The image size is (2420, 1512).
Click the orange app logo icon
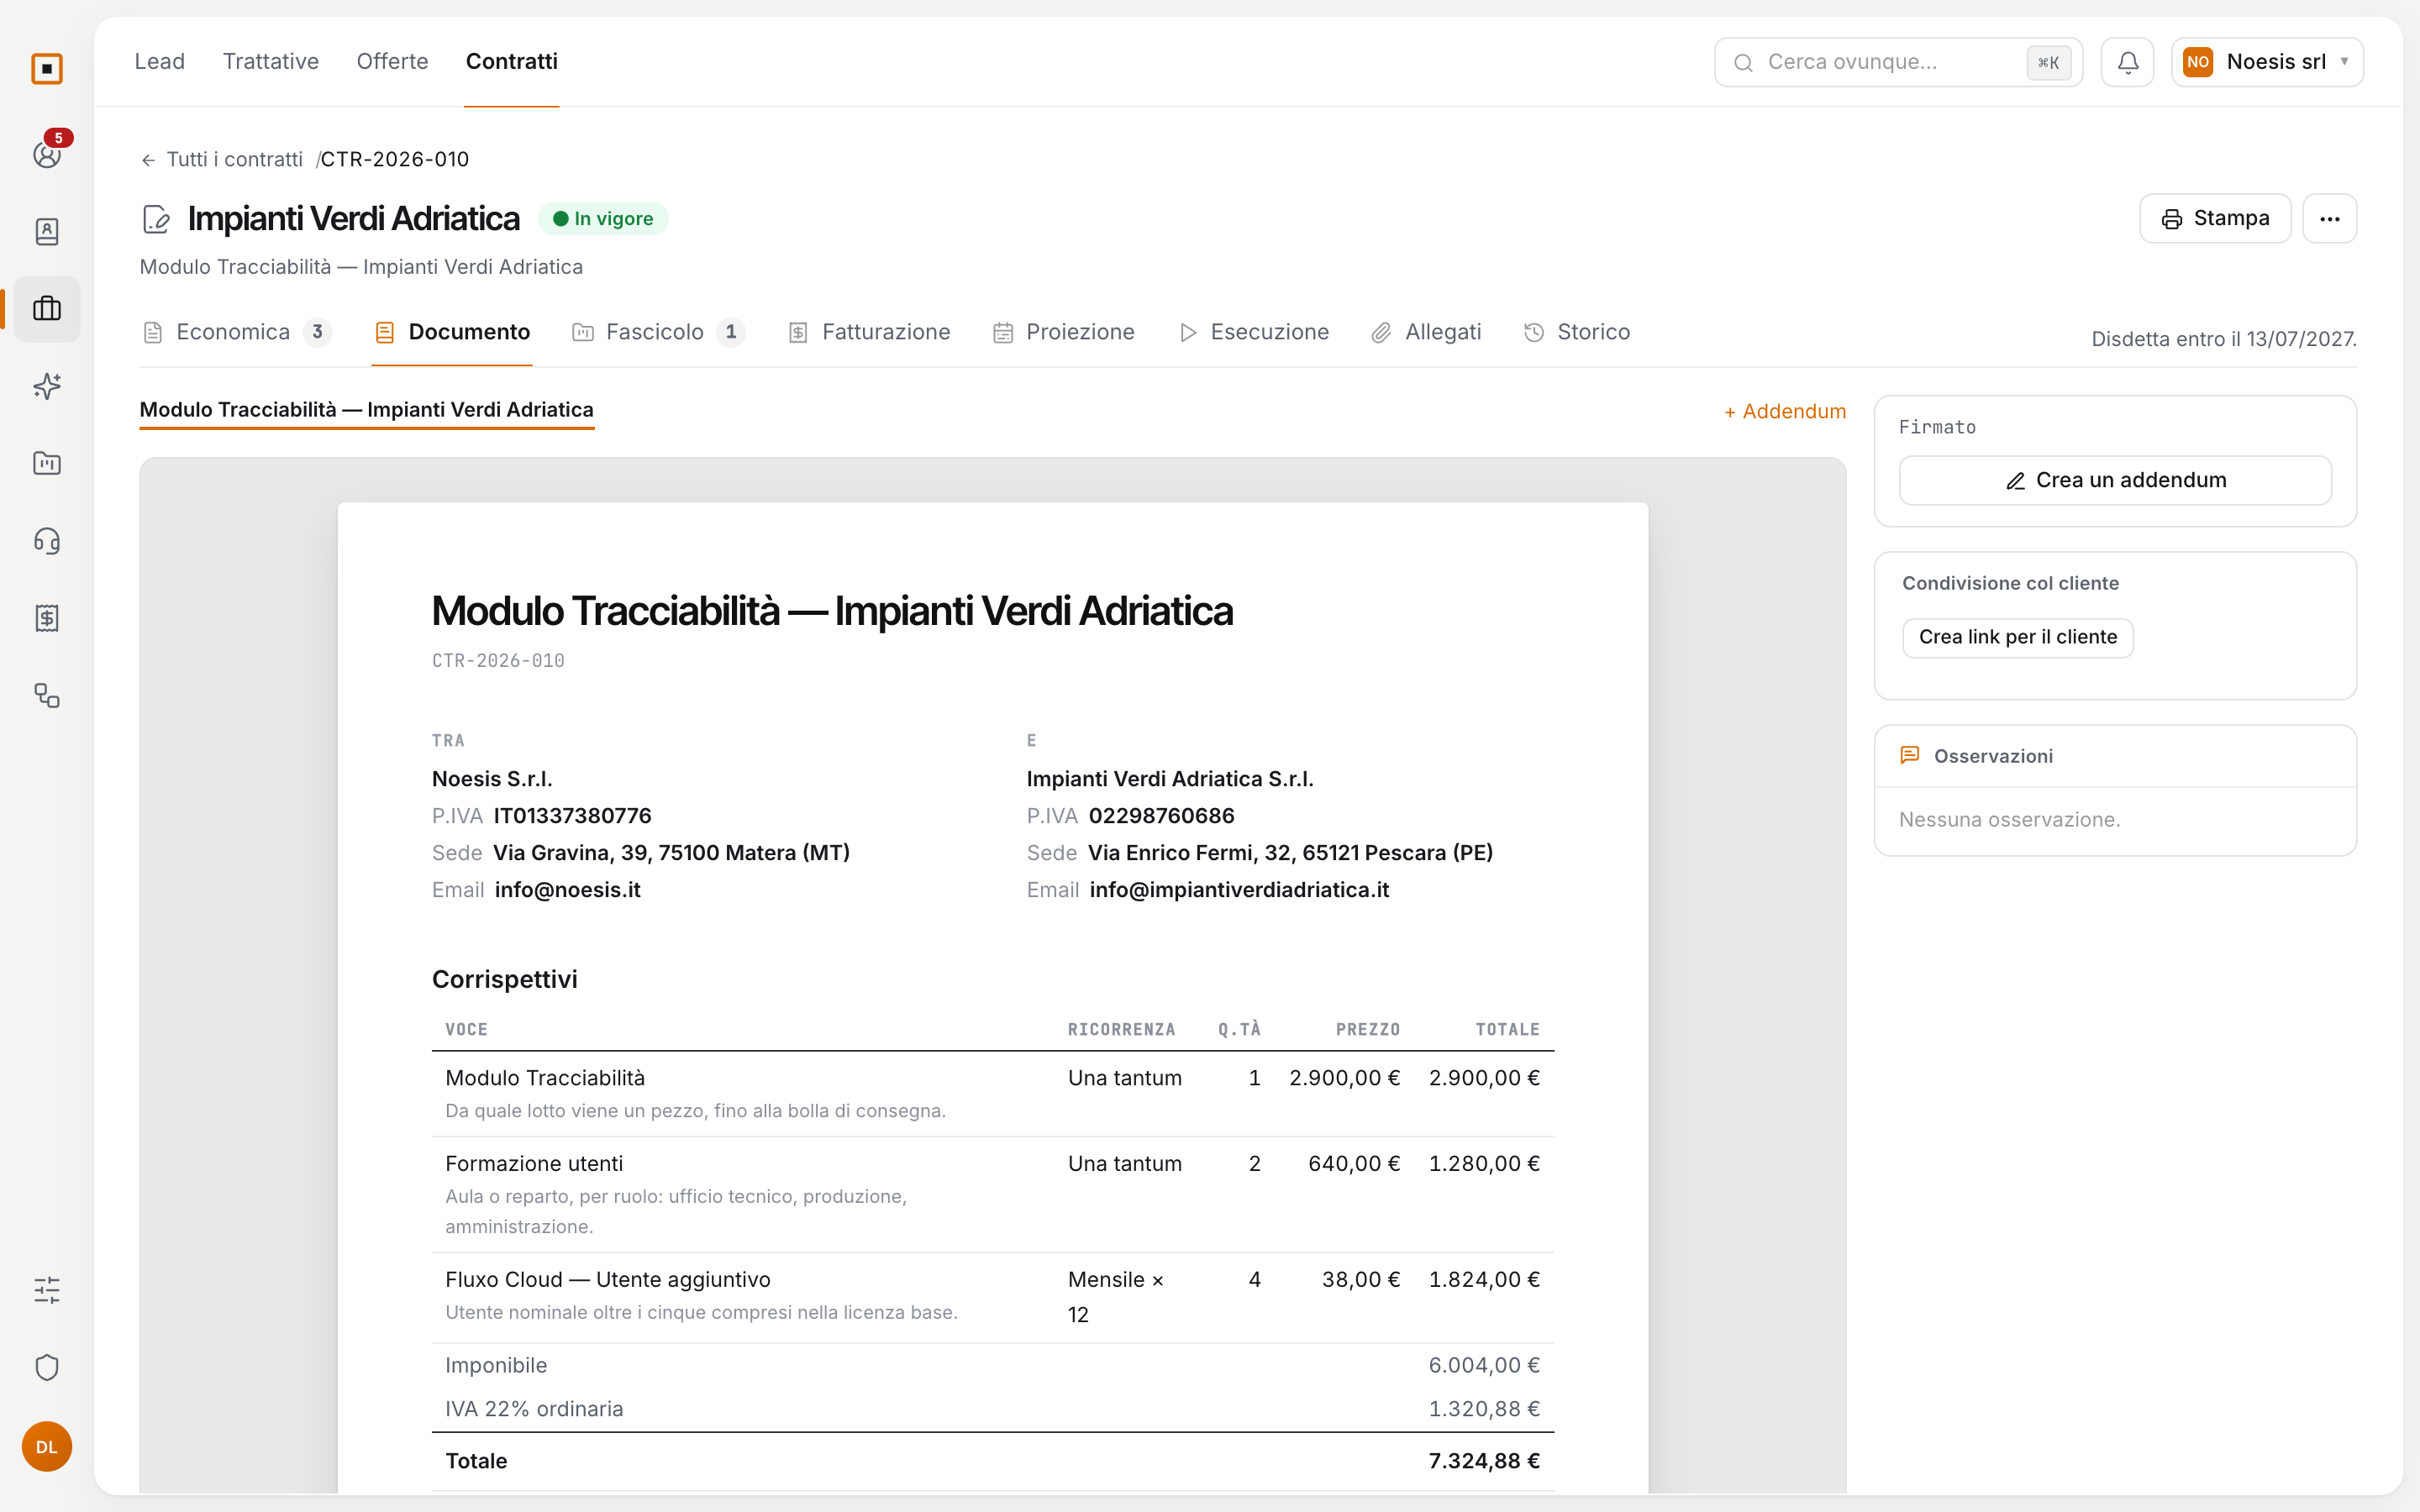point(47,69)
